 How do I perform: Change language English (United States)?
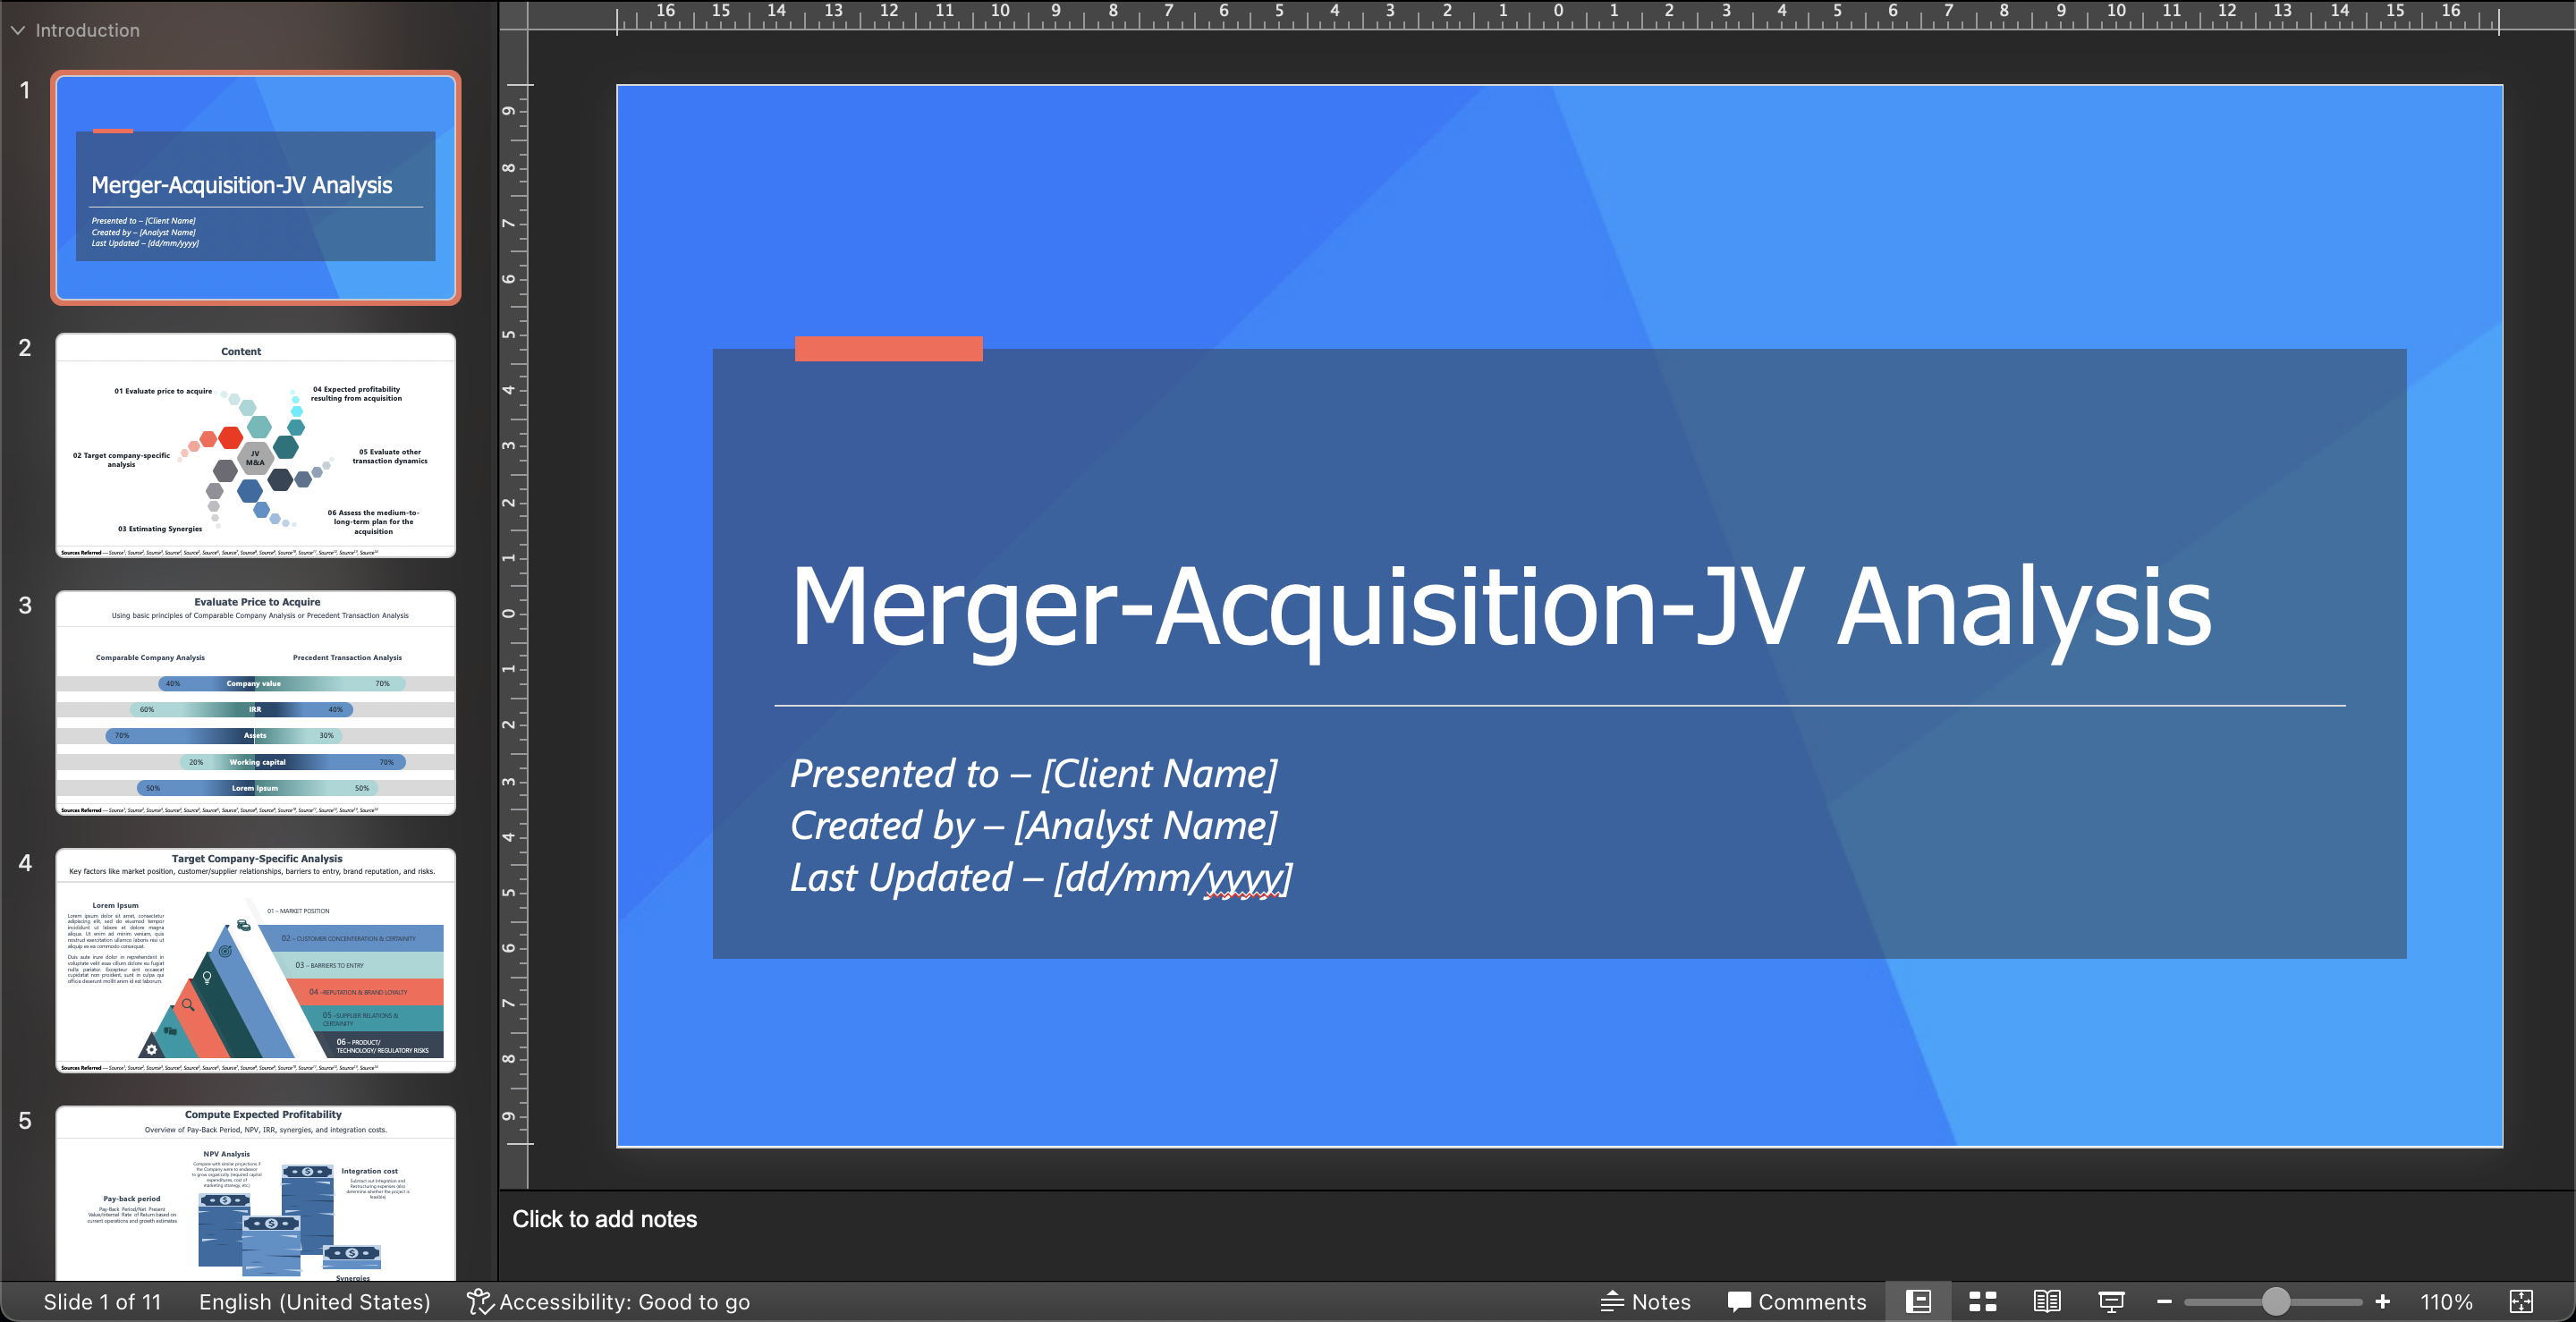click(314, 1301)
